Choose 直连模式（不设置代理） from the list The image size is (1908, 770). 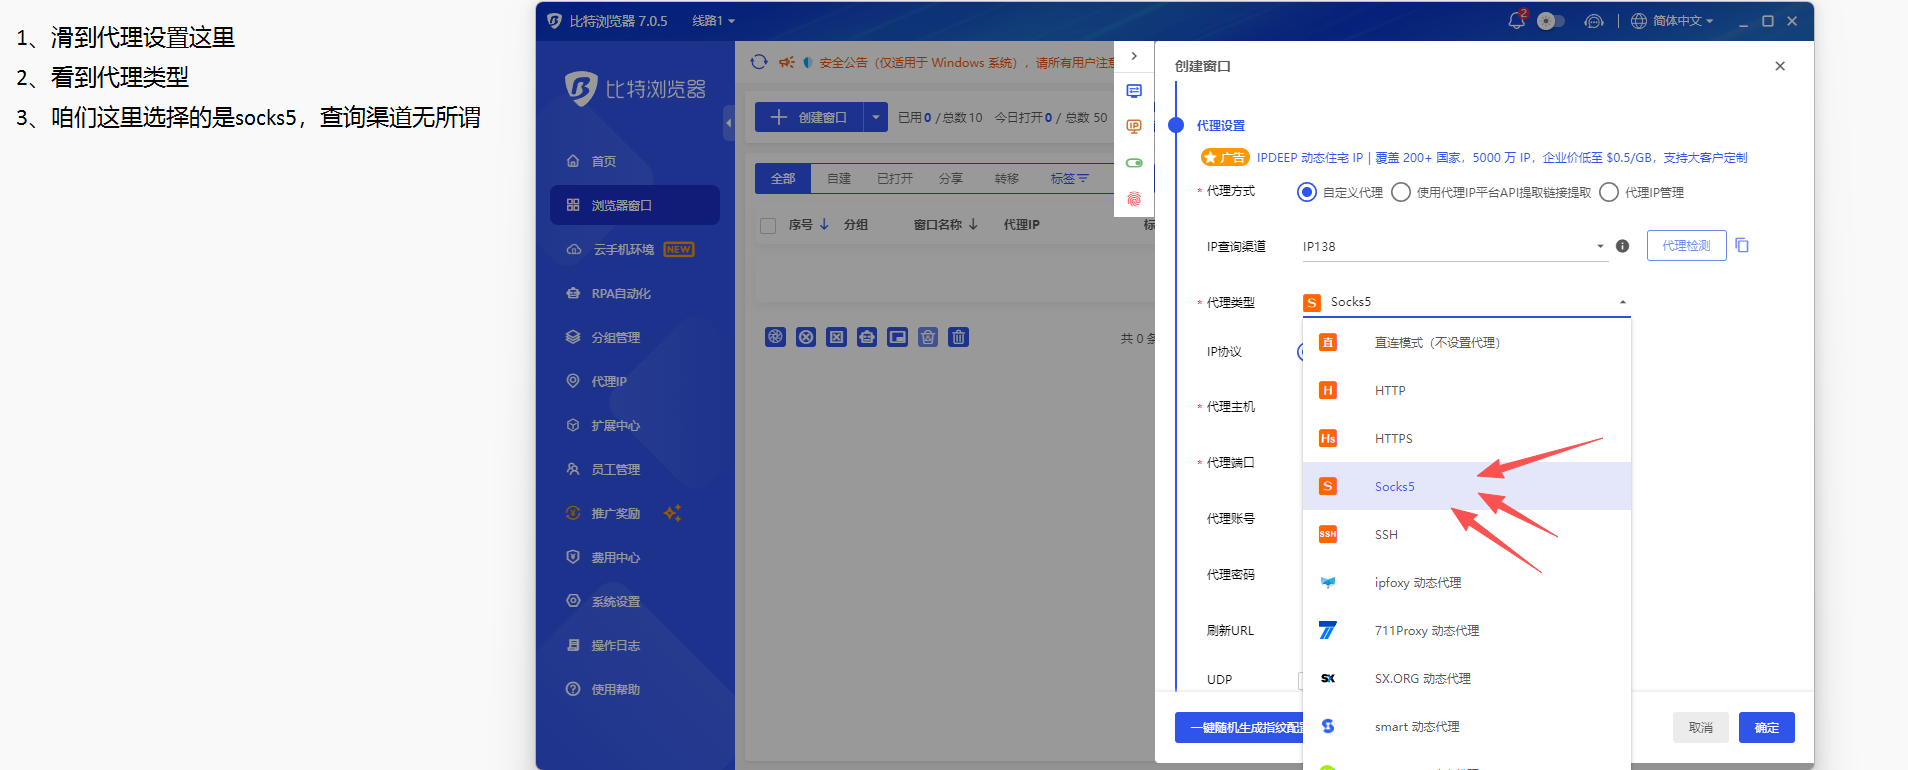point(1467,343)
